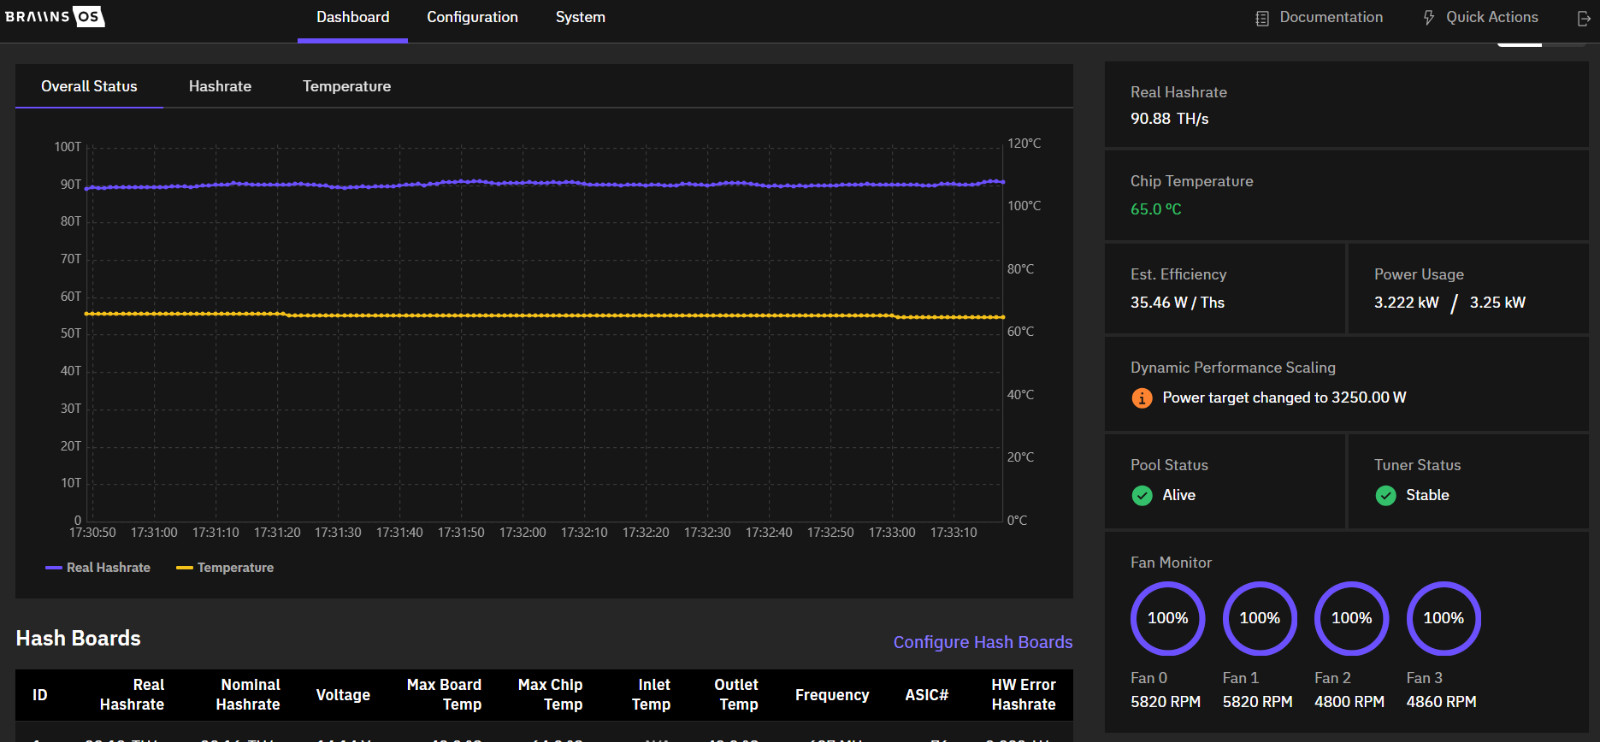Switch to the Temperature chart tab
The width and height of the screenshot is (1600, 742).
347,86
